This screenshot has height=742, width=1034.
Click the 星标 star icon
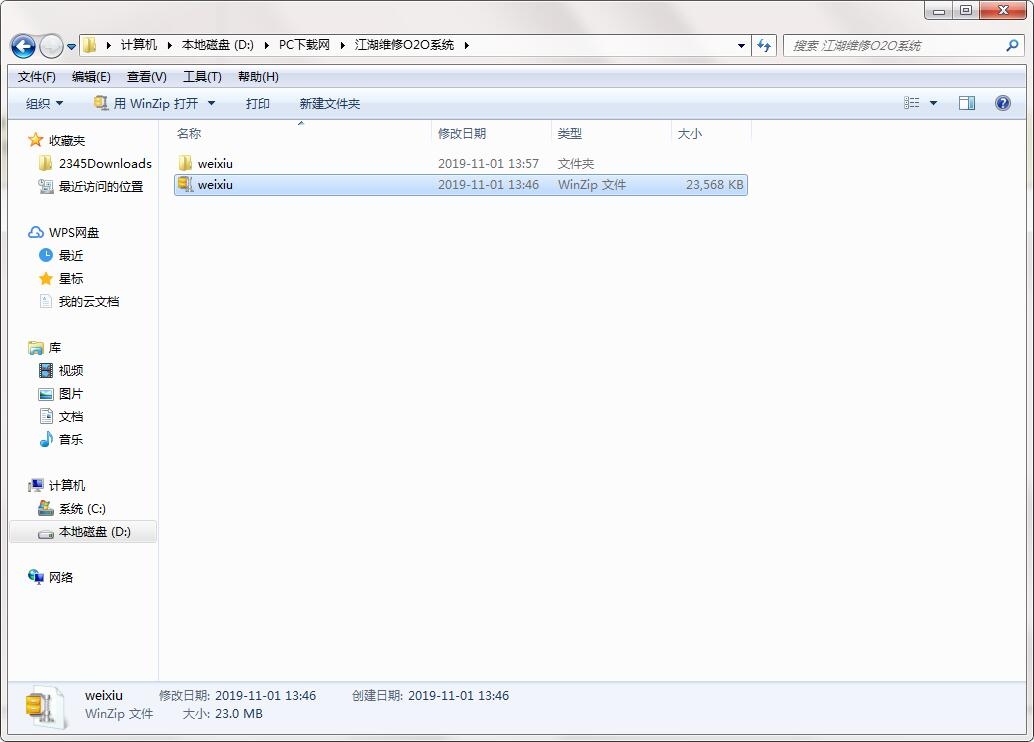click(46, 278)
